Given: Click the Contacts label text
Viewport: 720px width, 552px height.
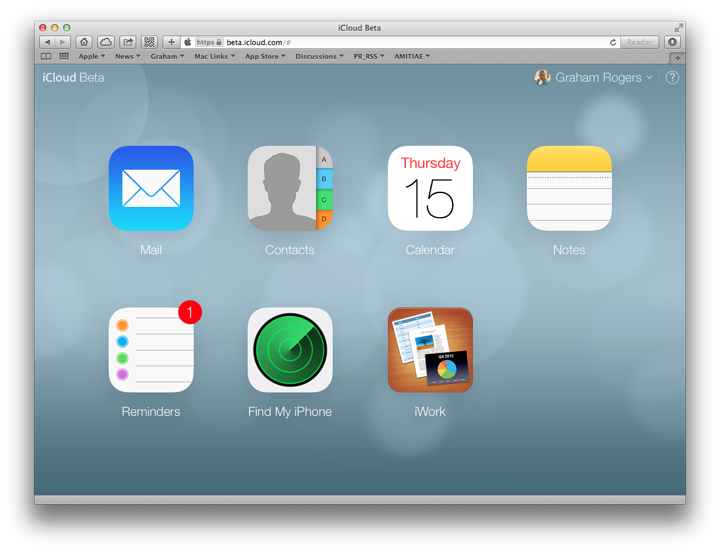Looking at the screenshot, I should tap(290, 250).
